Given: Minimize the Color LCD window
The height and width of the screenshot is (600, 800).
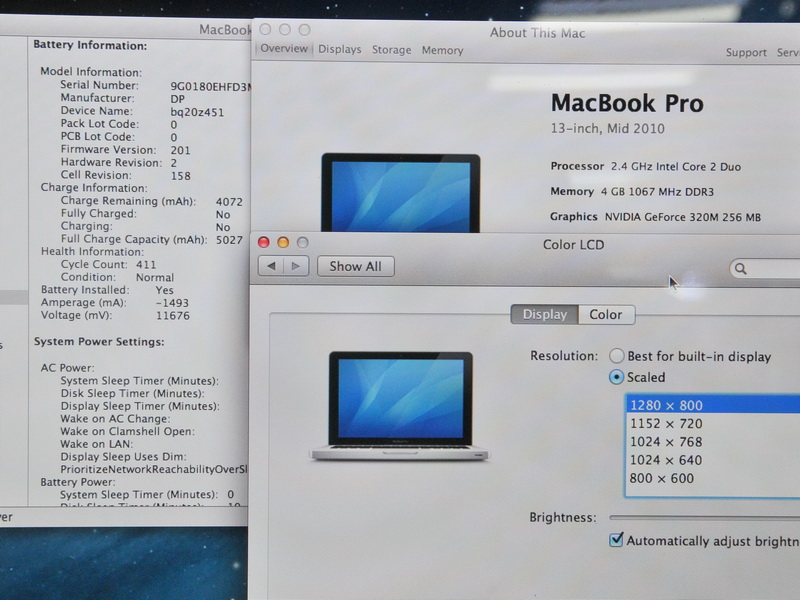Looking at the screenshot, I should [x=283, y=242].
